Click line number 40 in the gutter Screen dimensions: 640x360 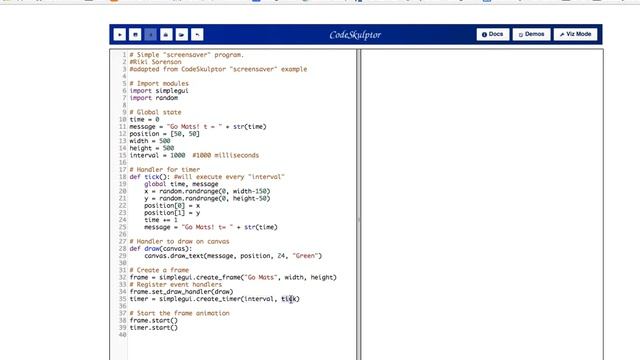click(122, 335)
